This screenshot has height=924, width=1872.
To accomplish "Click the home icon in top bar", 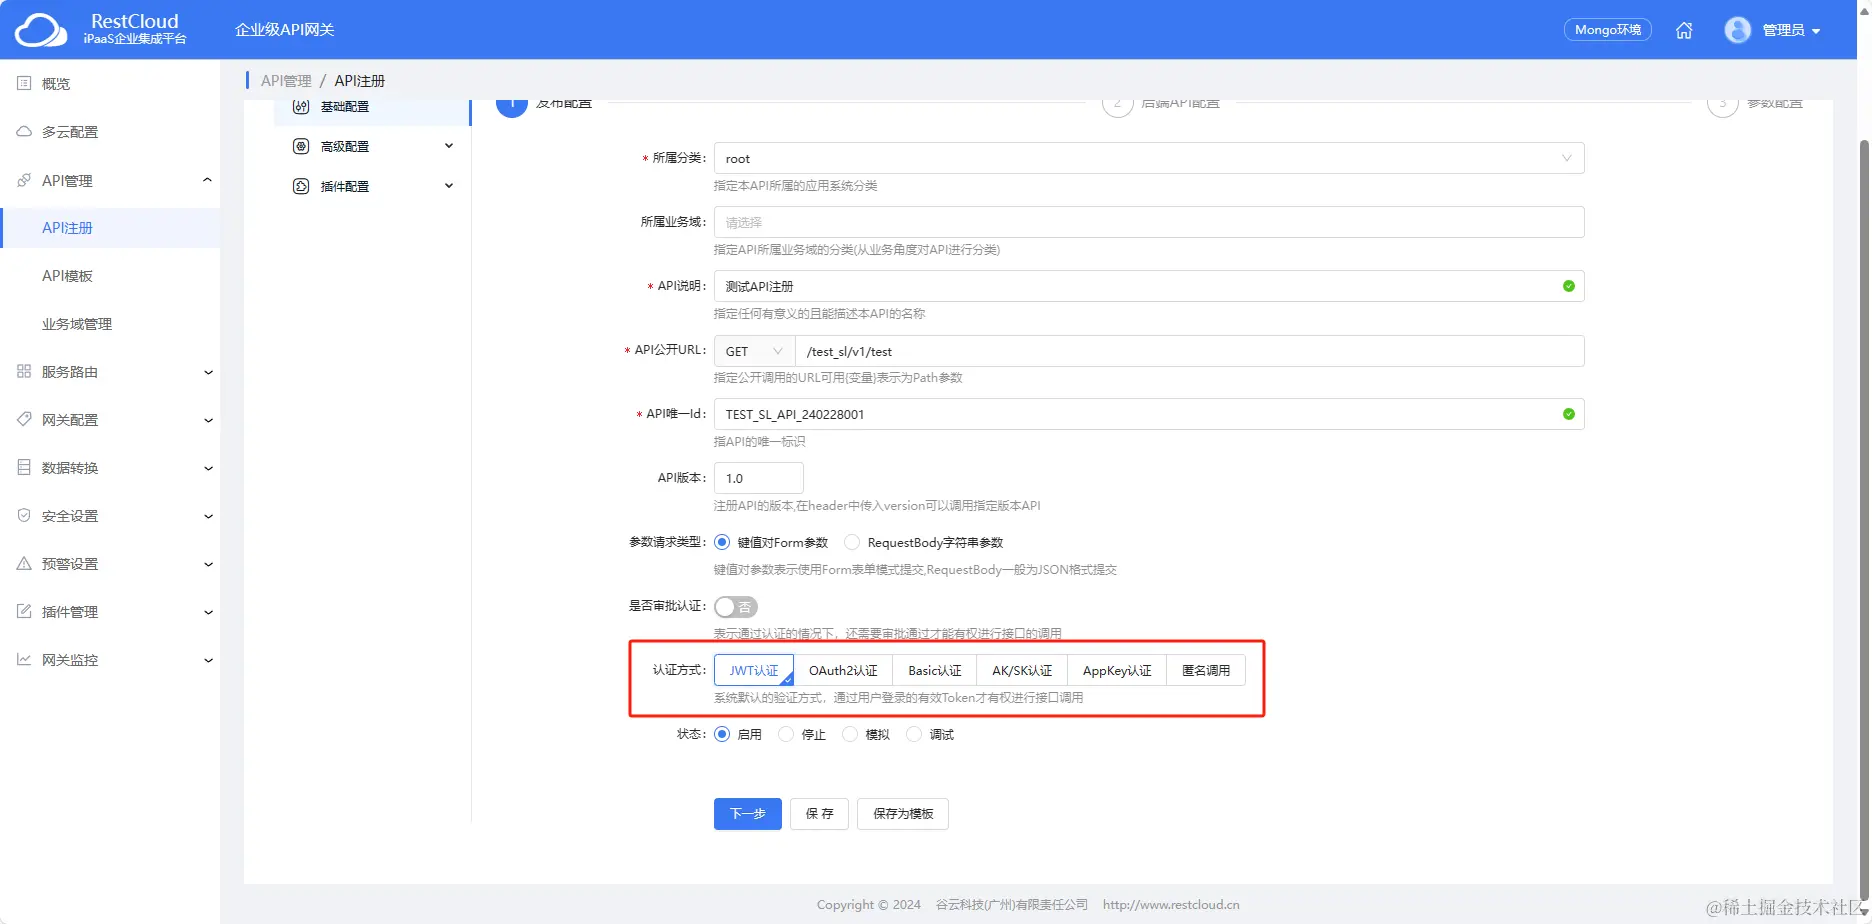I will [x=1684, y=30].
